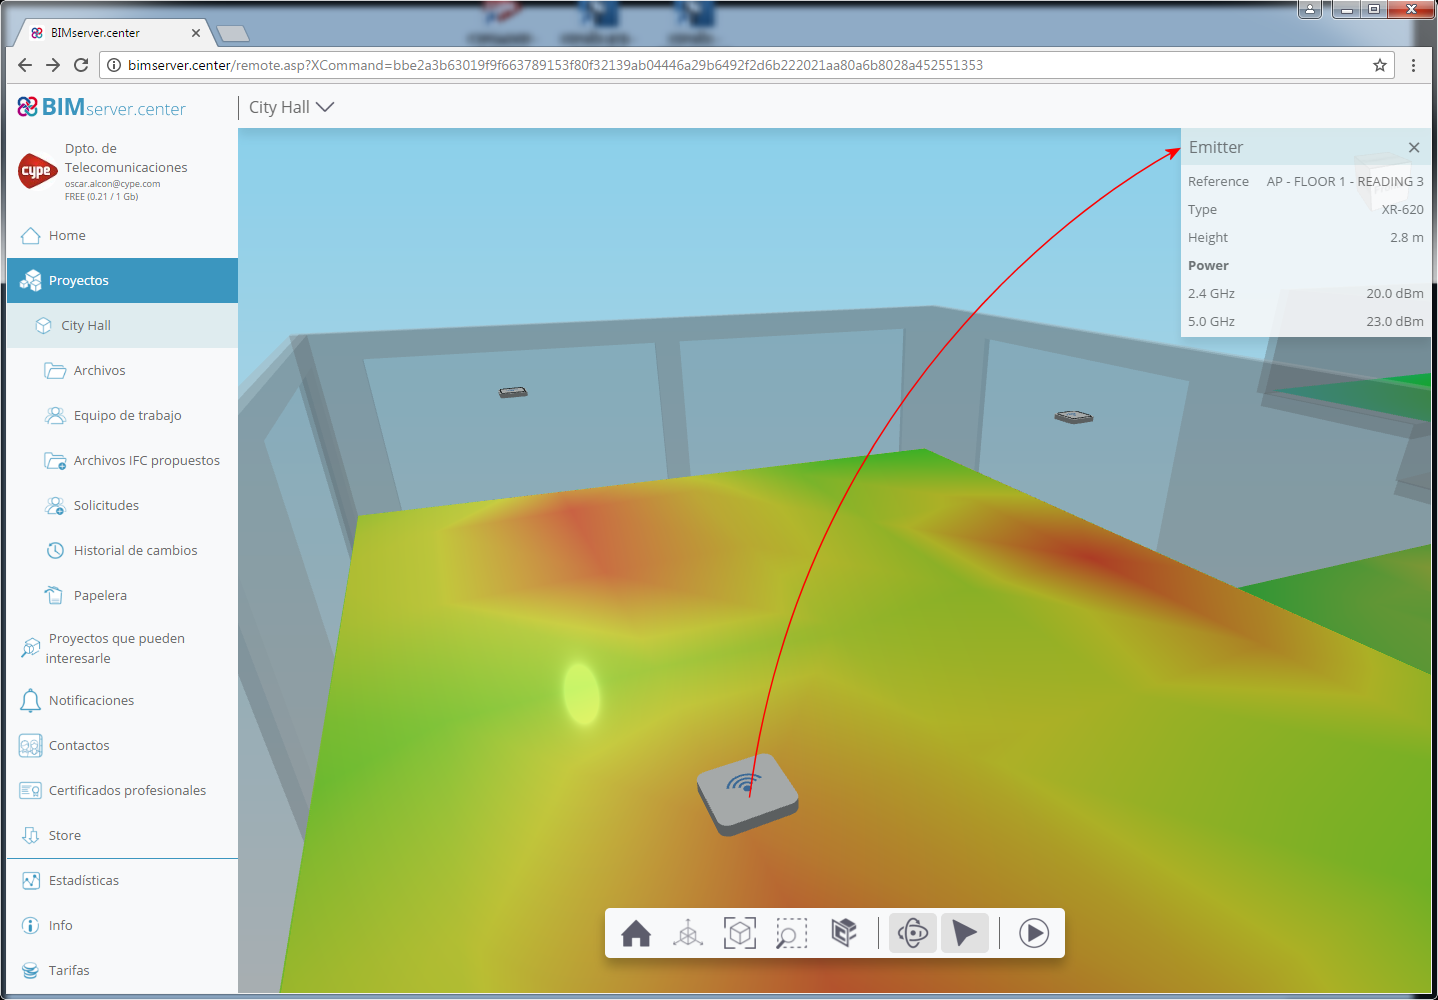Reload the page
This screenshot has height=1000, width=1438.
coord(81,65)
